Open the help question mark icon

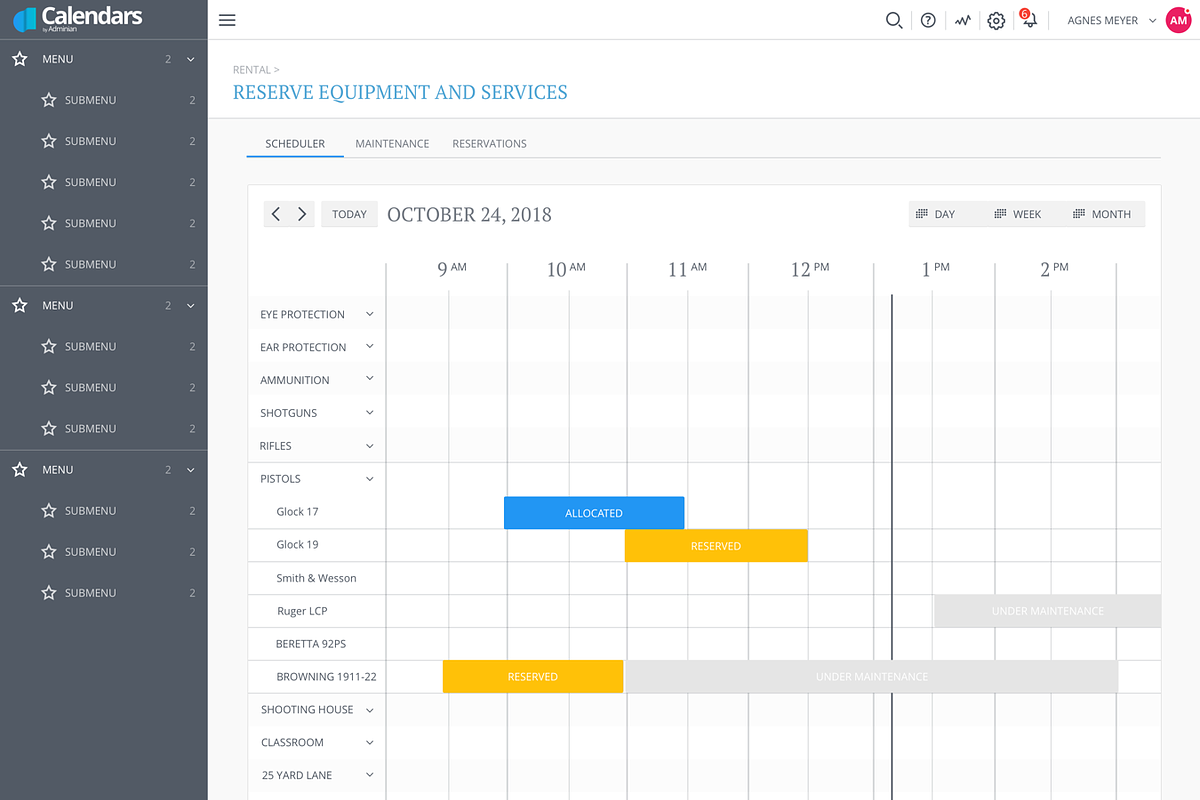pyautogui.click(x=928, y=20)
